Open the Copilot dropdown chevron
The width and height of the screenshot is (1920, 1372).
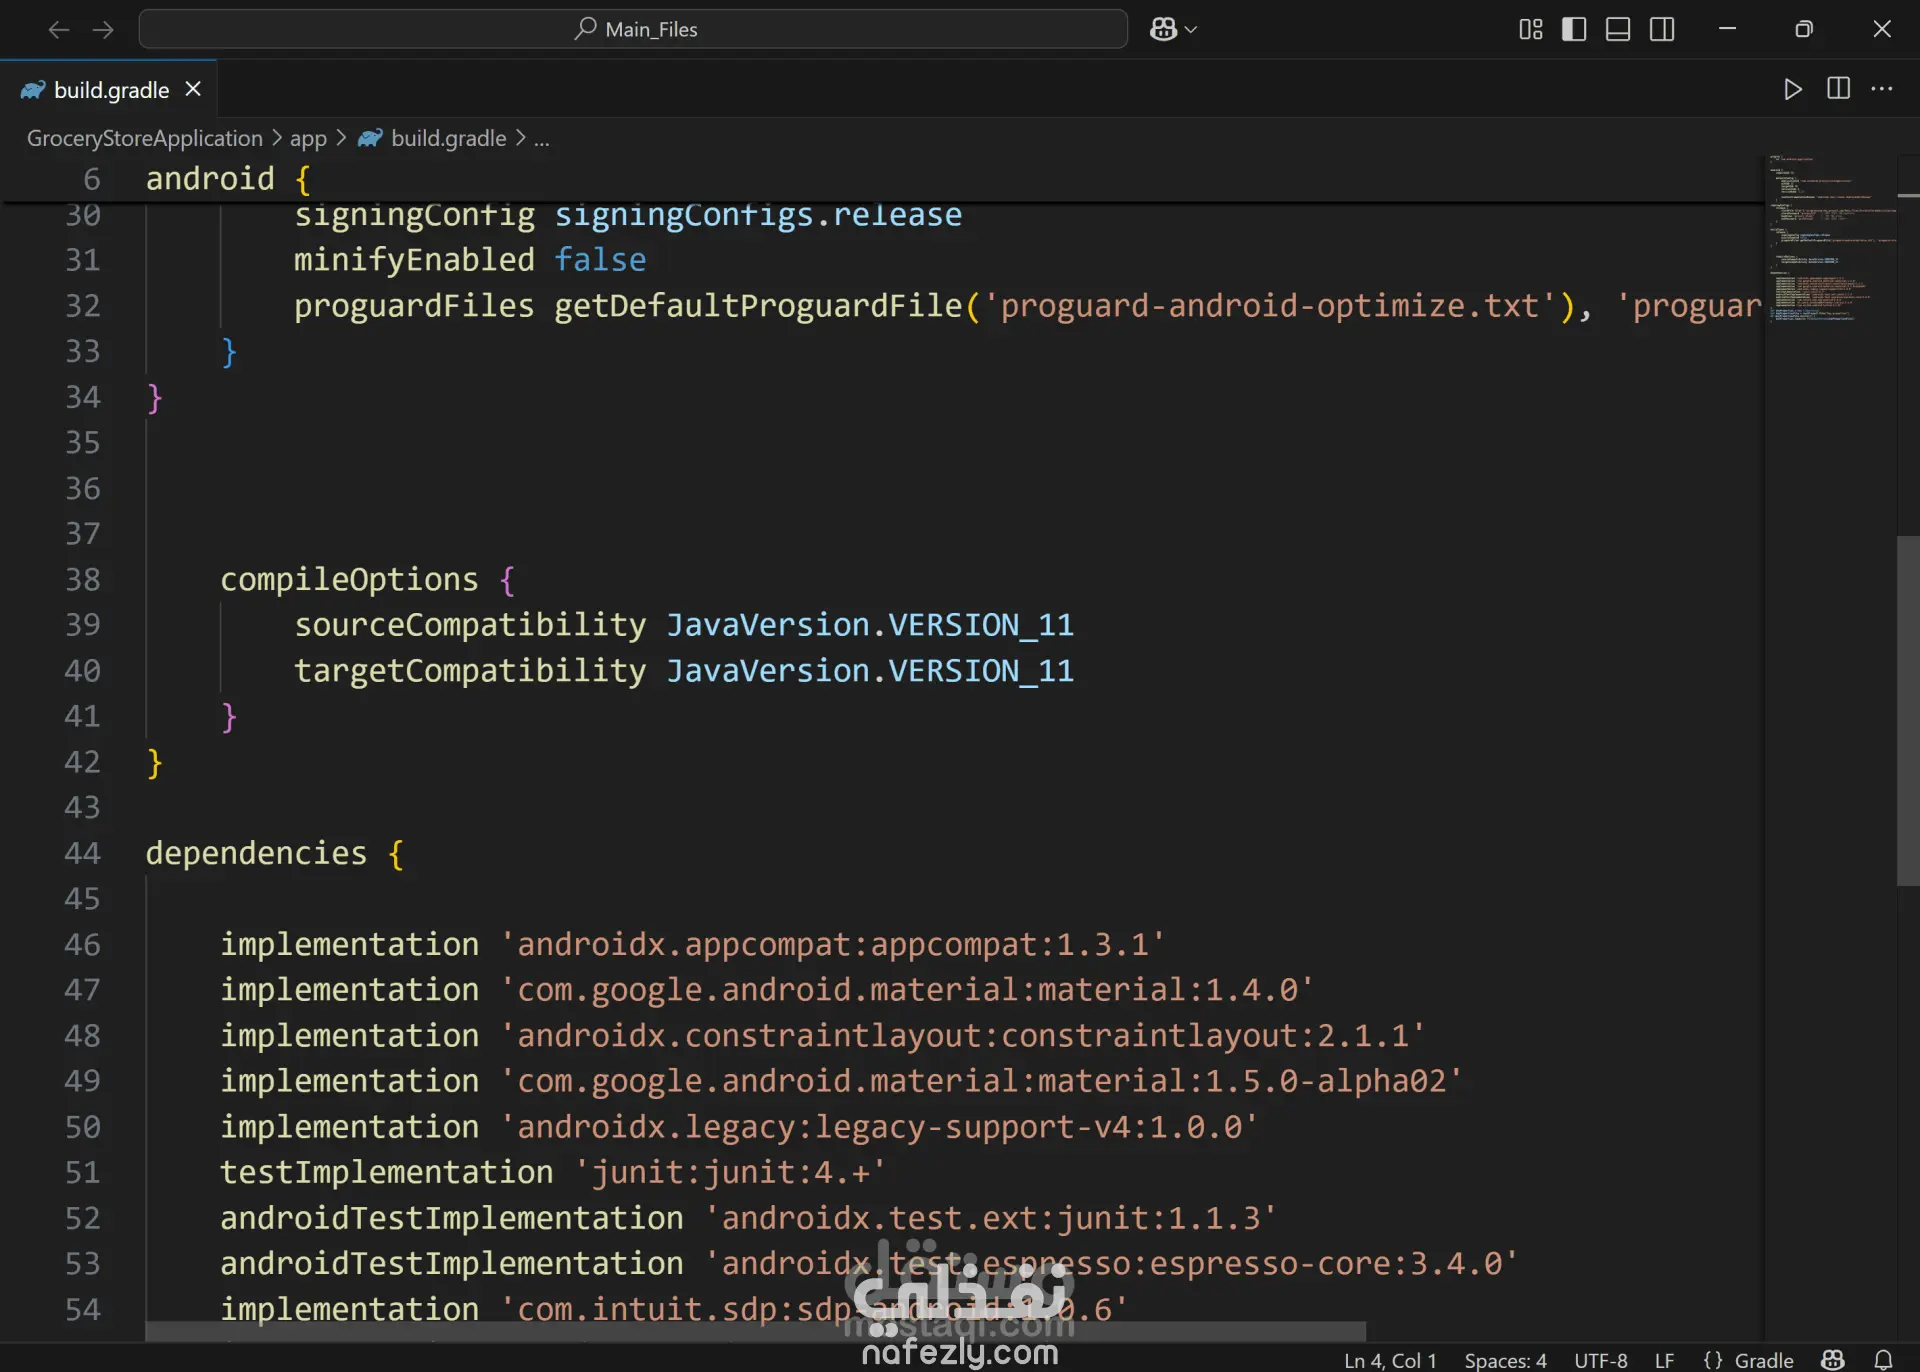click(x=1191, y=30)
